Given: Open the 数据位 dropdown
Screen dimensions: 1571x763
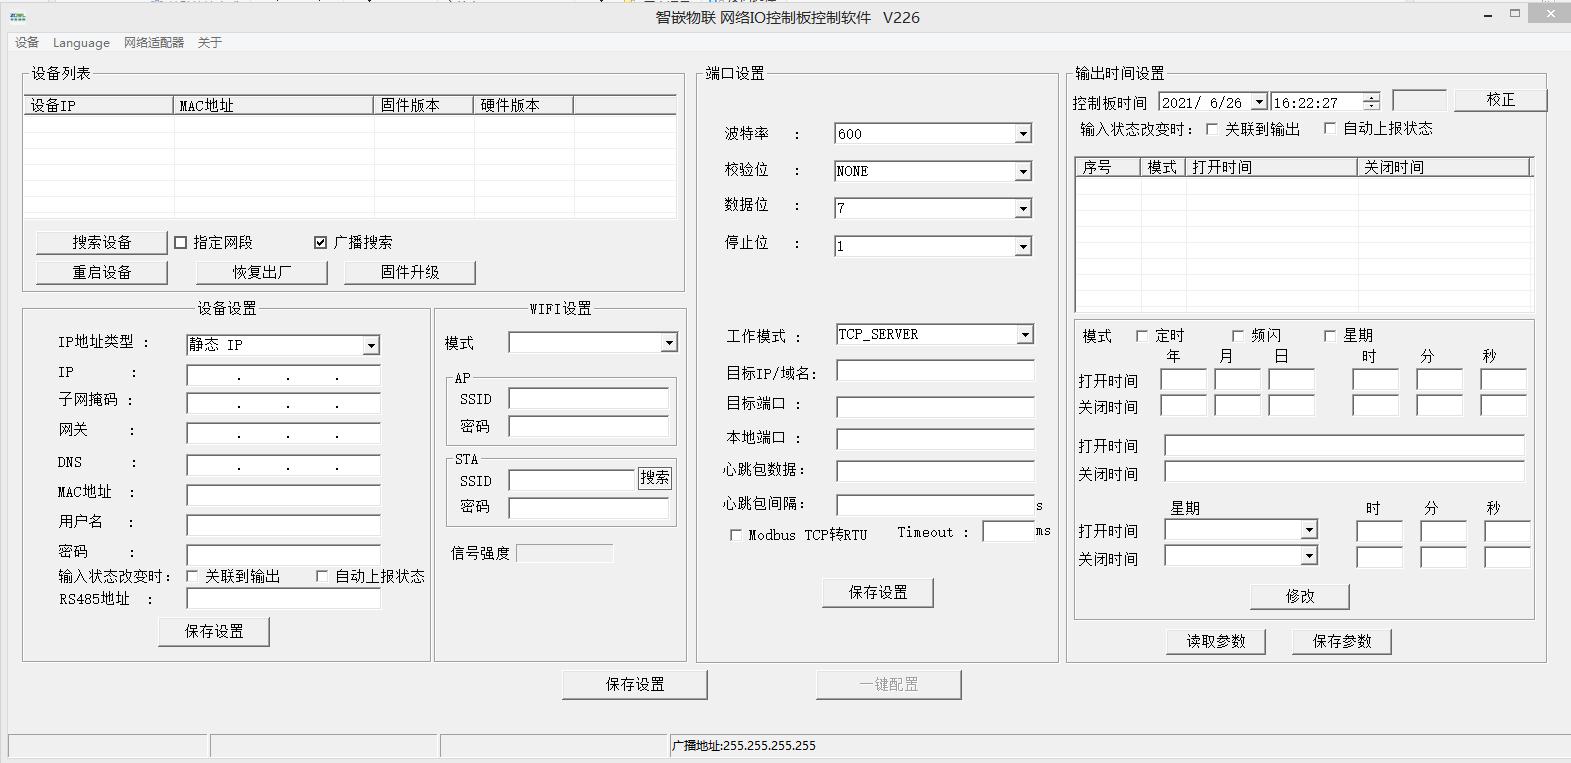Looking at the screenshot, I should click(x=1022, y=209).
